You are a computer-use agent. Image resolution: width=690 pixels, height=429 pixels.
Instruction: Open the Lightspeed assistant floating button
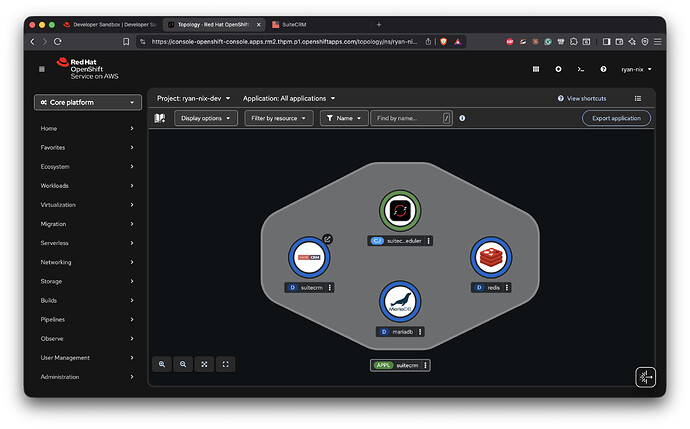[646, 378]
